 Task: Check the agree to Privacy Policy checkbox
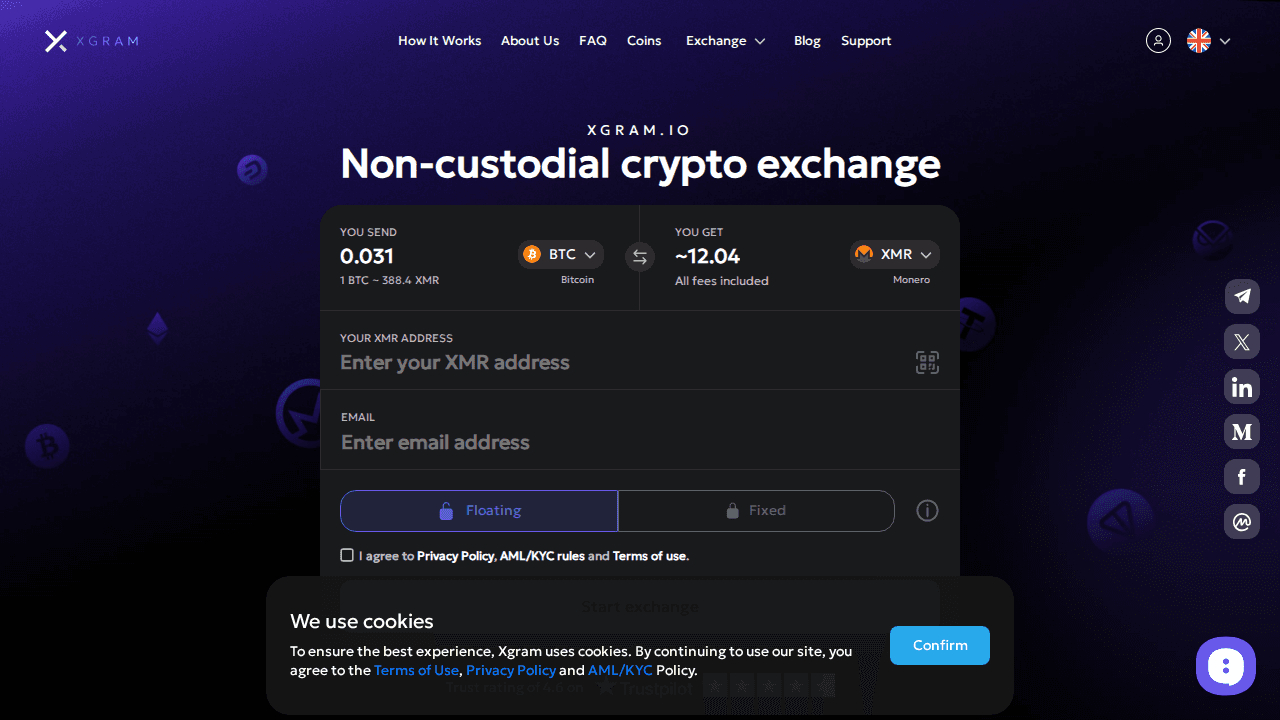point(347,555)
